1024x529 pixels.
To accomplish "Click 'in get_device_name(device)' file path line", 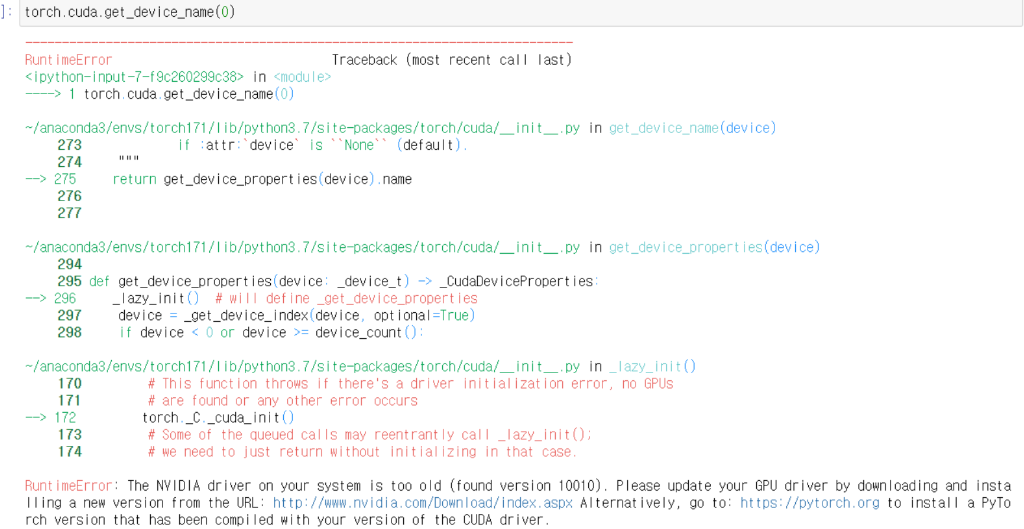I will tap(400, 128).
